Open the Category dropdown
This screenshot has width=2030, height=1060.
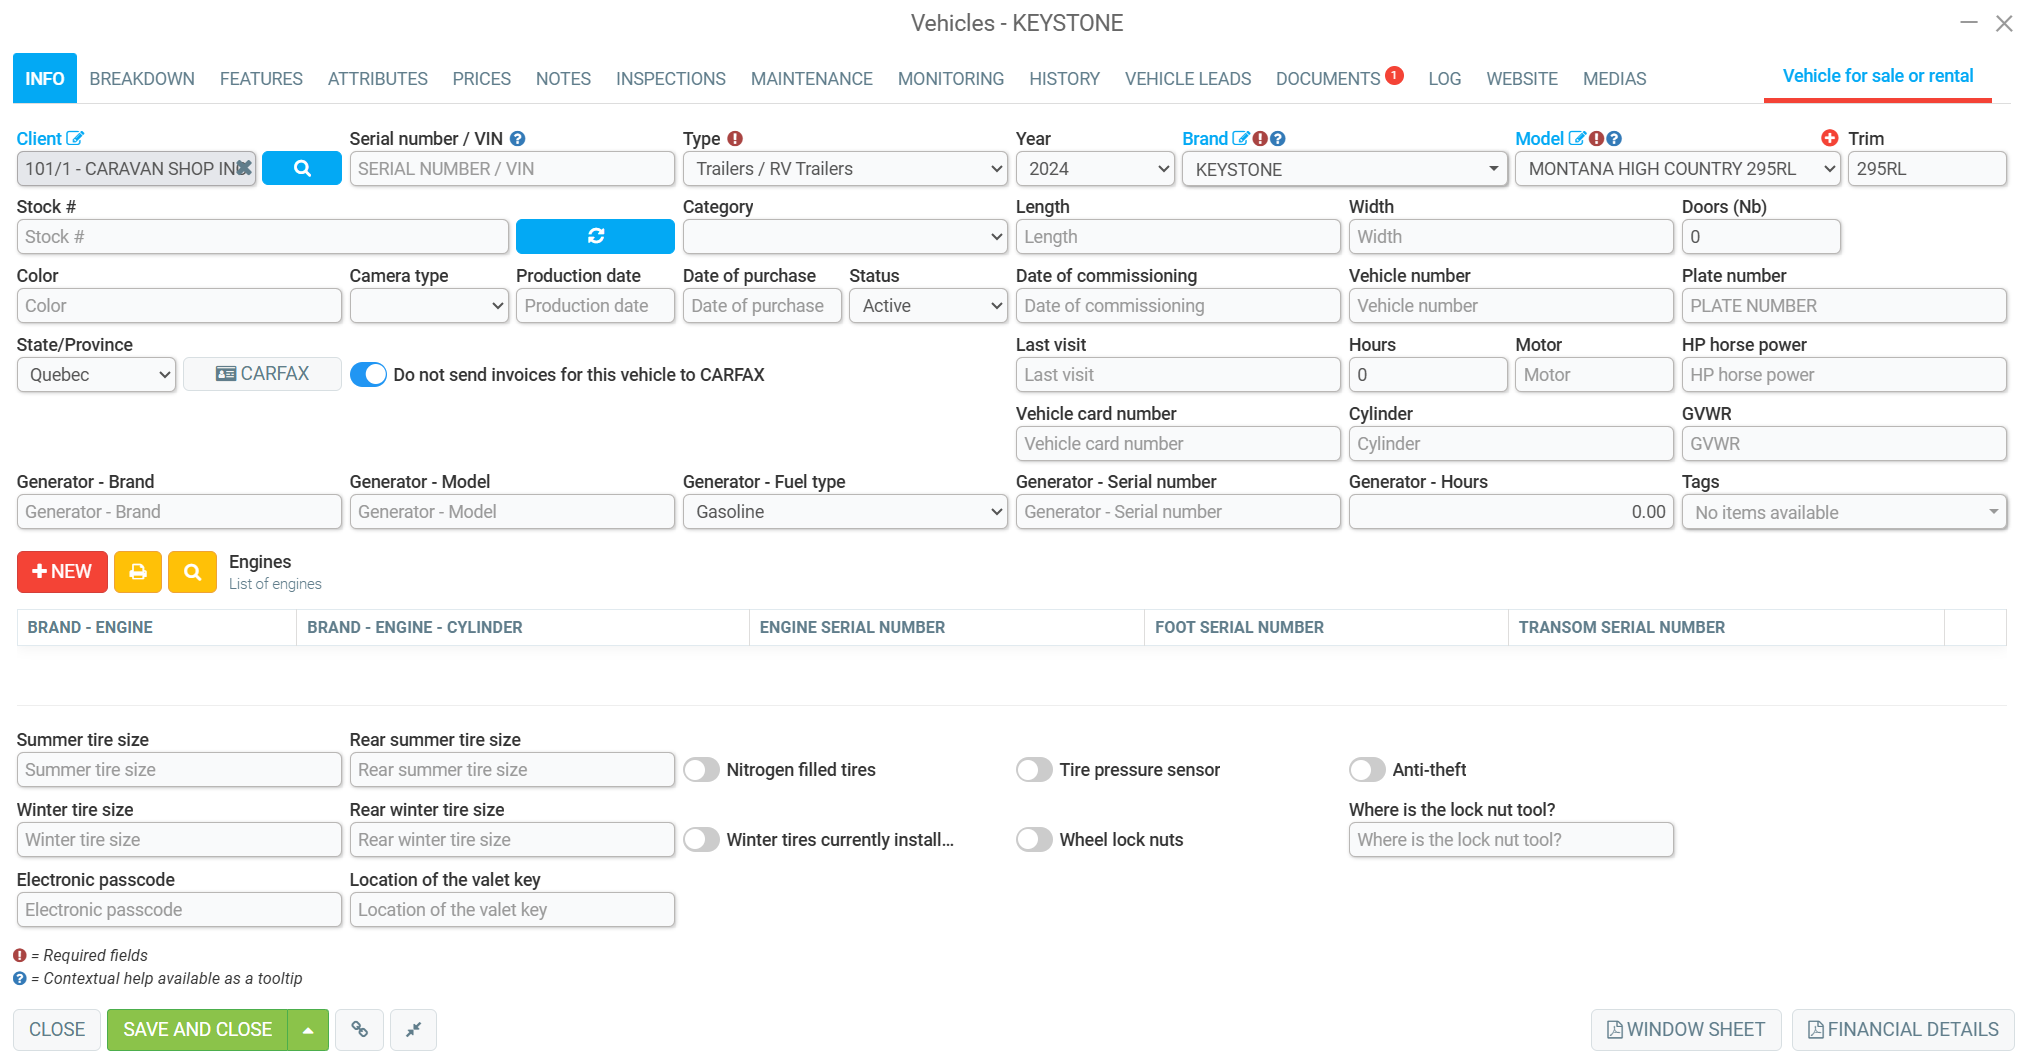845,237
